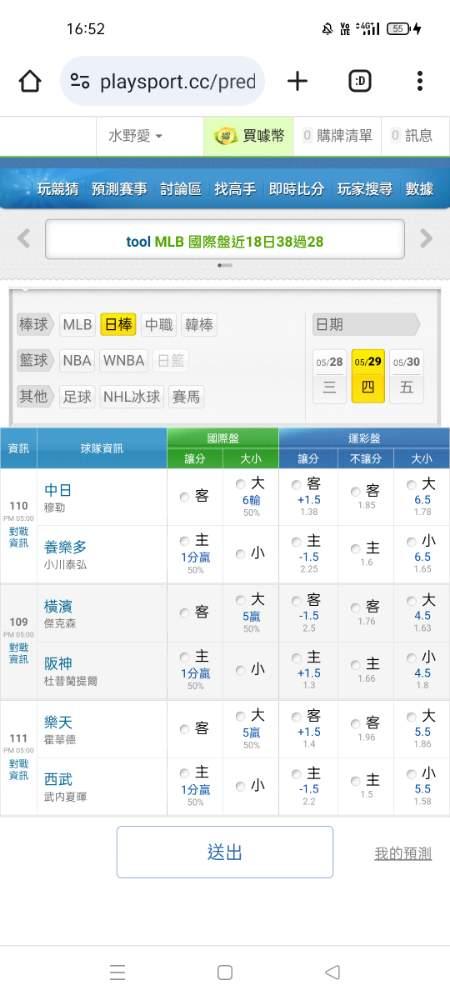450x1000 pixels.
Task: Open the 西武 team link
Action: pyautogui.click(x=58, y=779)
